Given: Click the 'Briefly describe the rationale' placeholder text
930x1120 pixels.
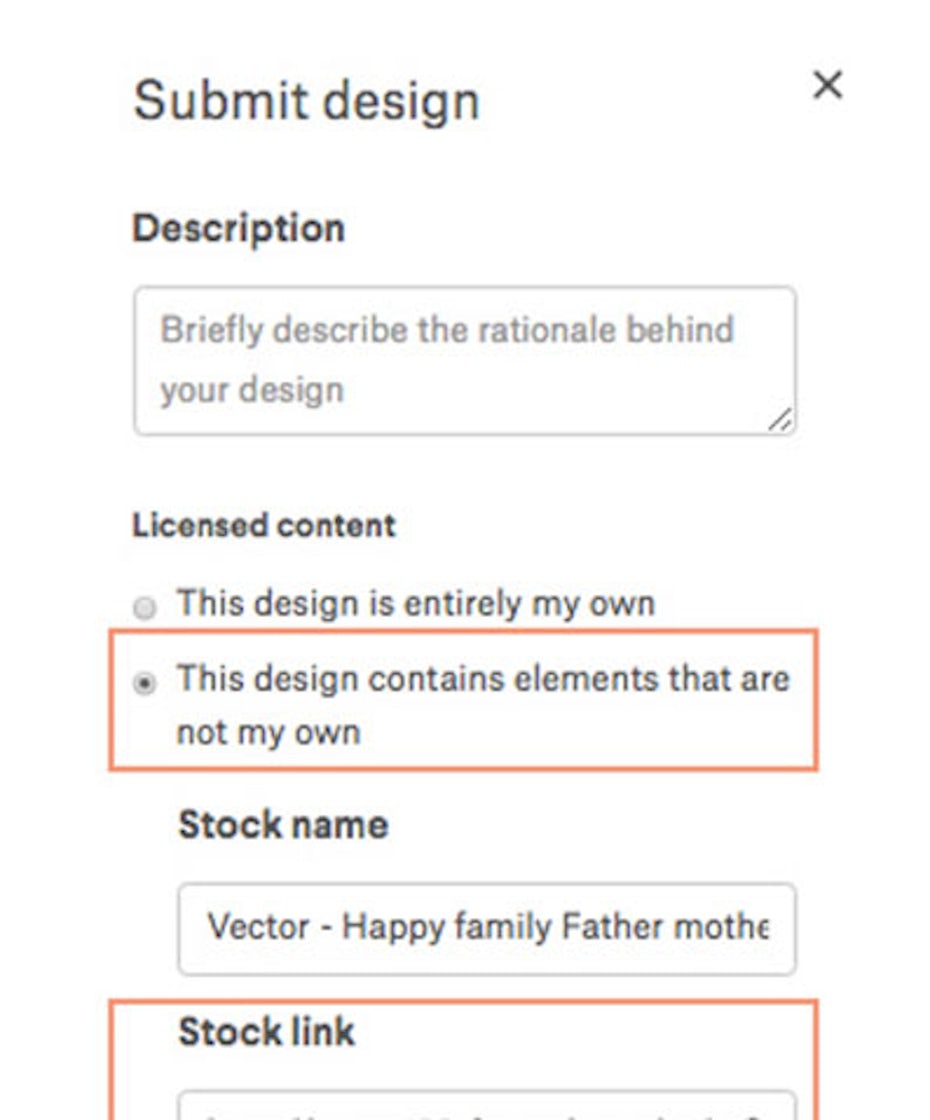Looking at the screenshot, I should click(447, 330).
